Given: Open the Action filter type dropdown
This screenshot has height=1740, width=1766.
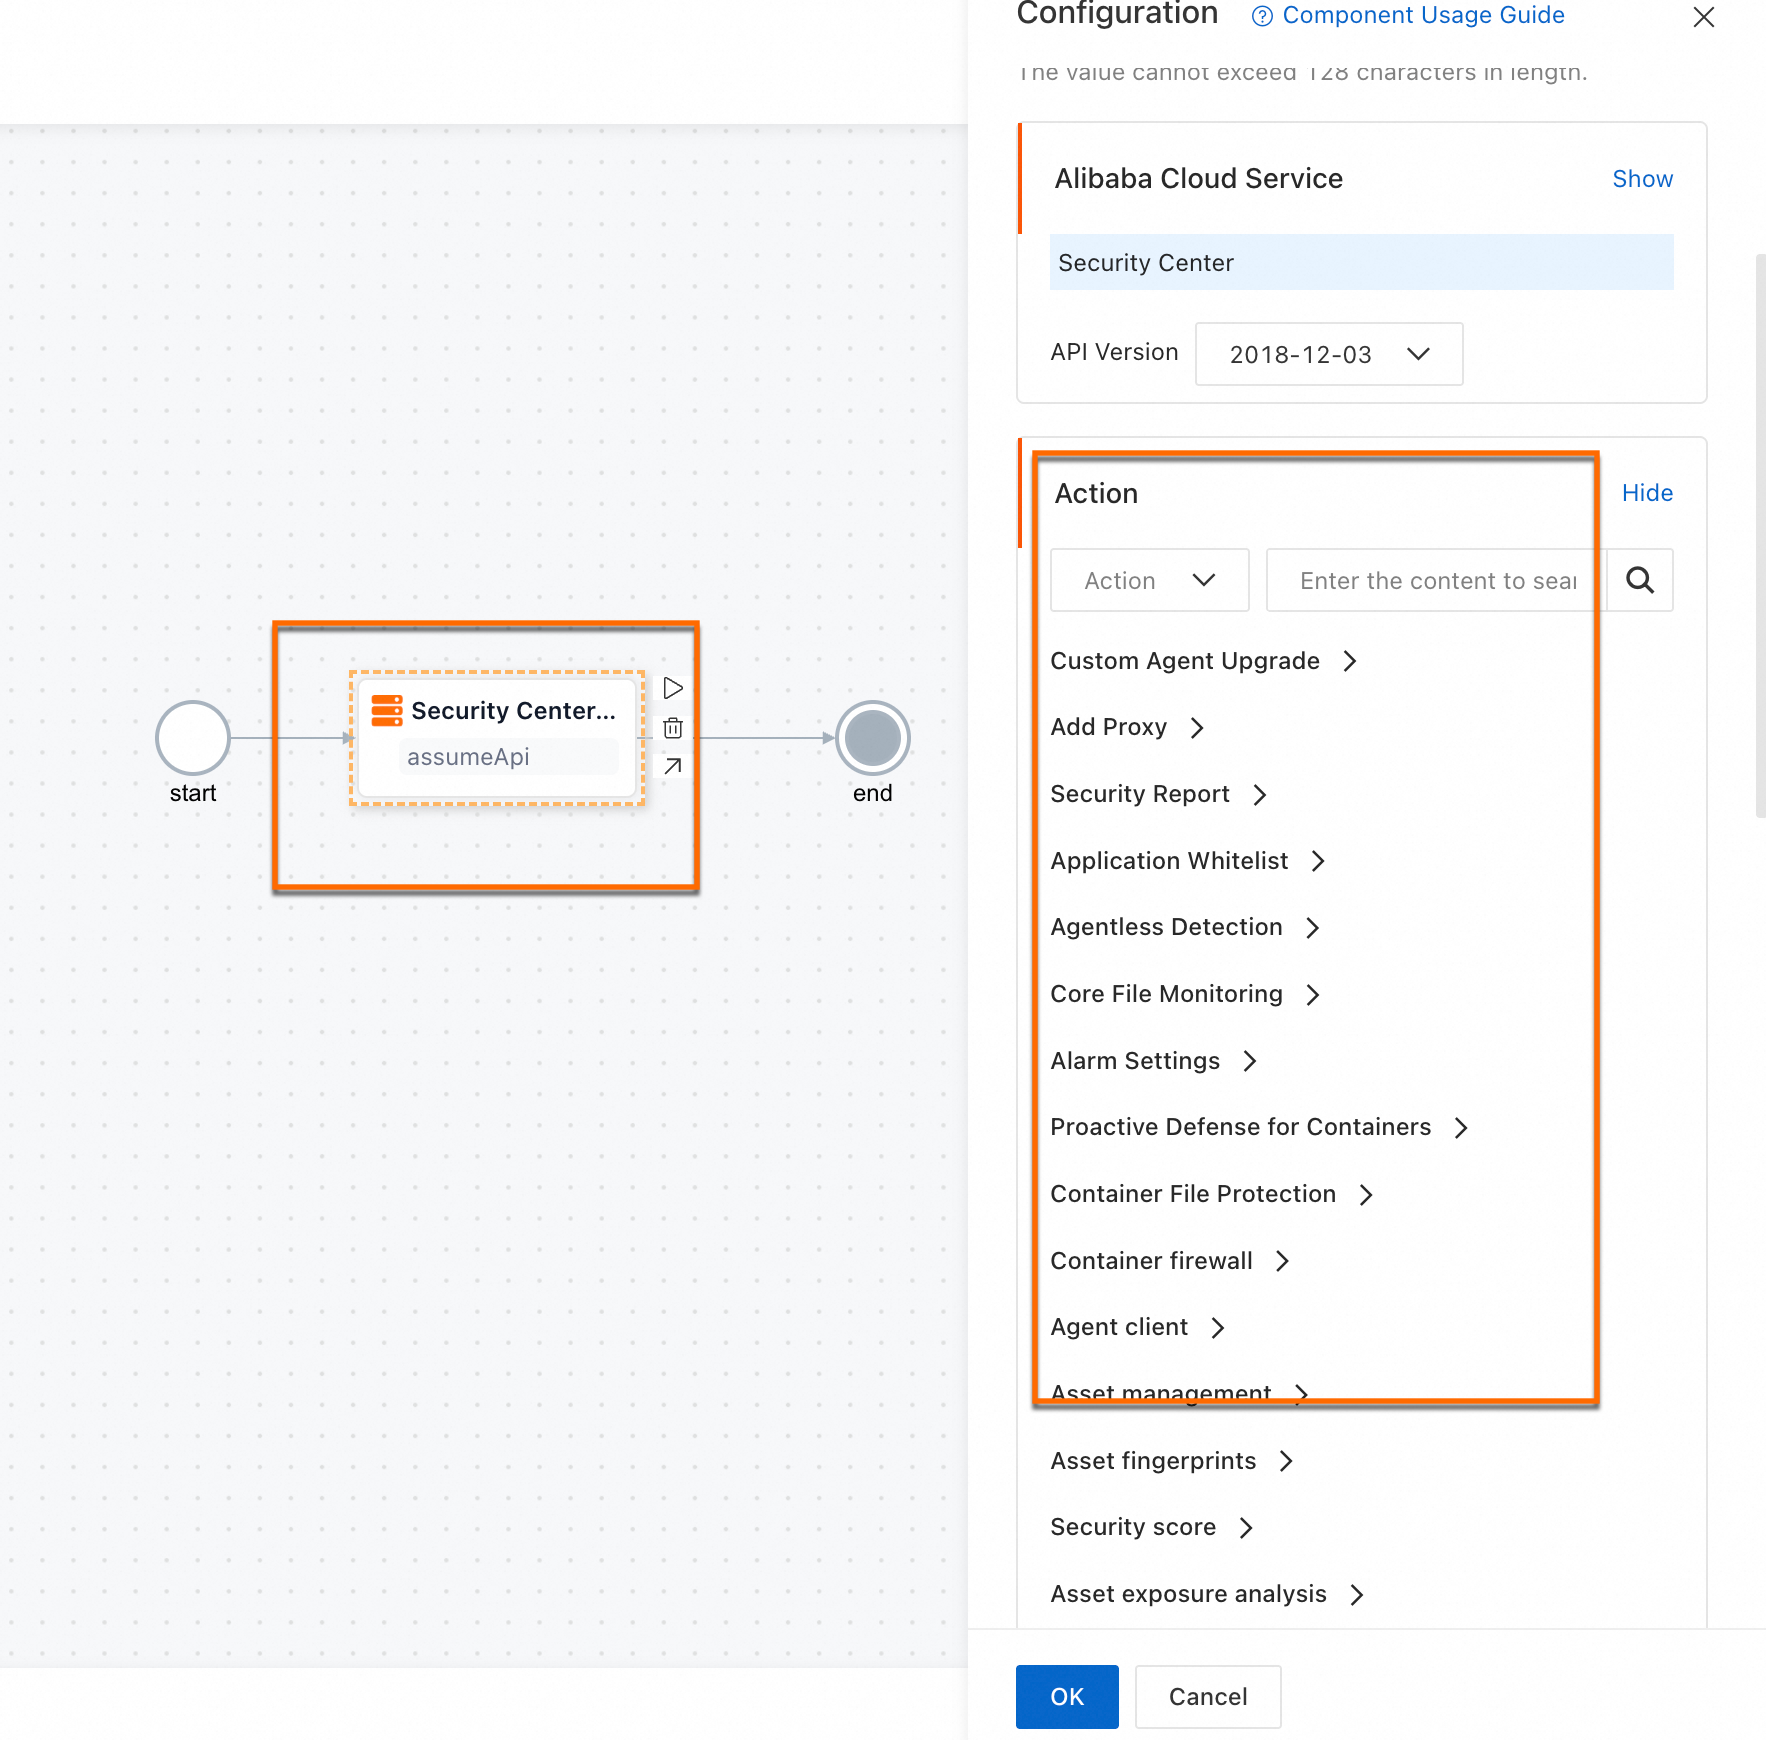Looking at the screenshot, I should pyautogui.click(x=1150, y=580).
